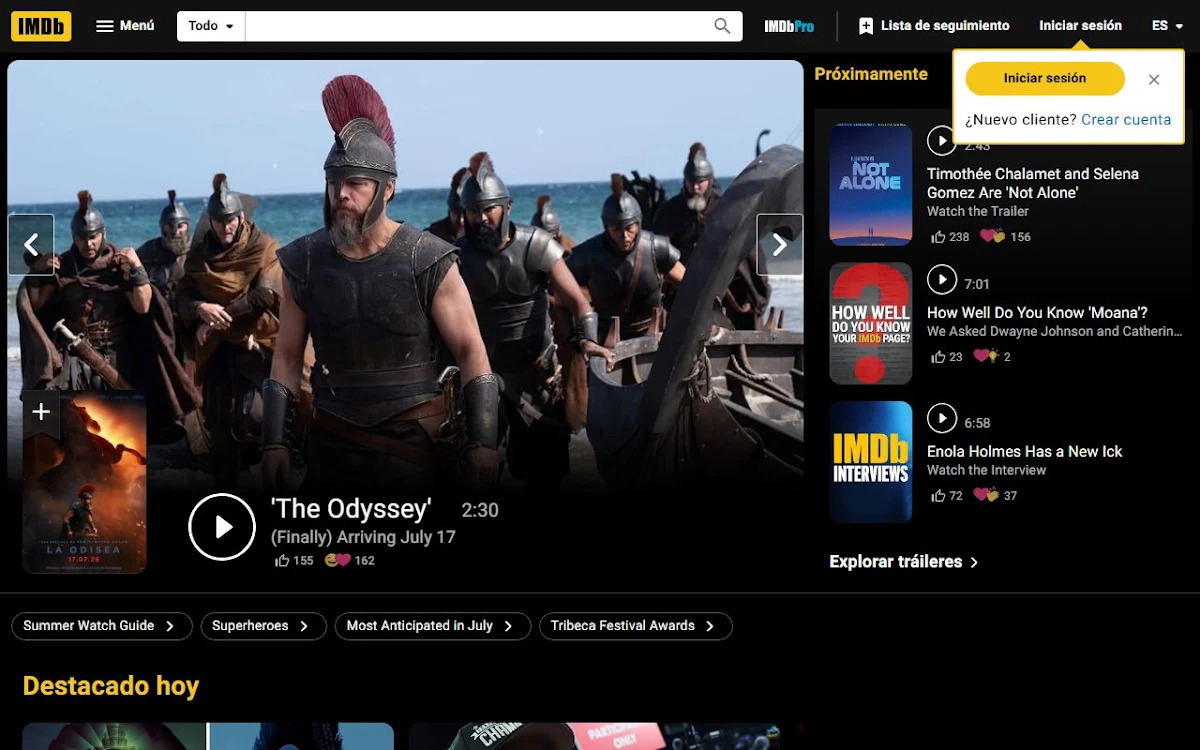This screenshot has height=750, width=1200.
Task: Open the IMDbPro link
Action: click(789, 26)
